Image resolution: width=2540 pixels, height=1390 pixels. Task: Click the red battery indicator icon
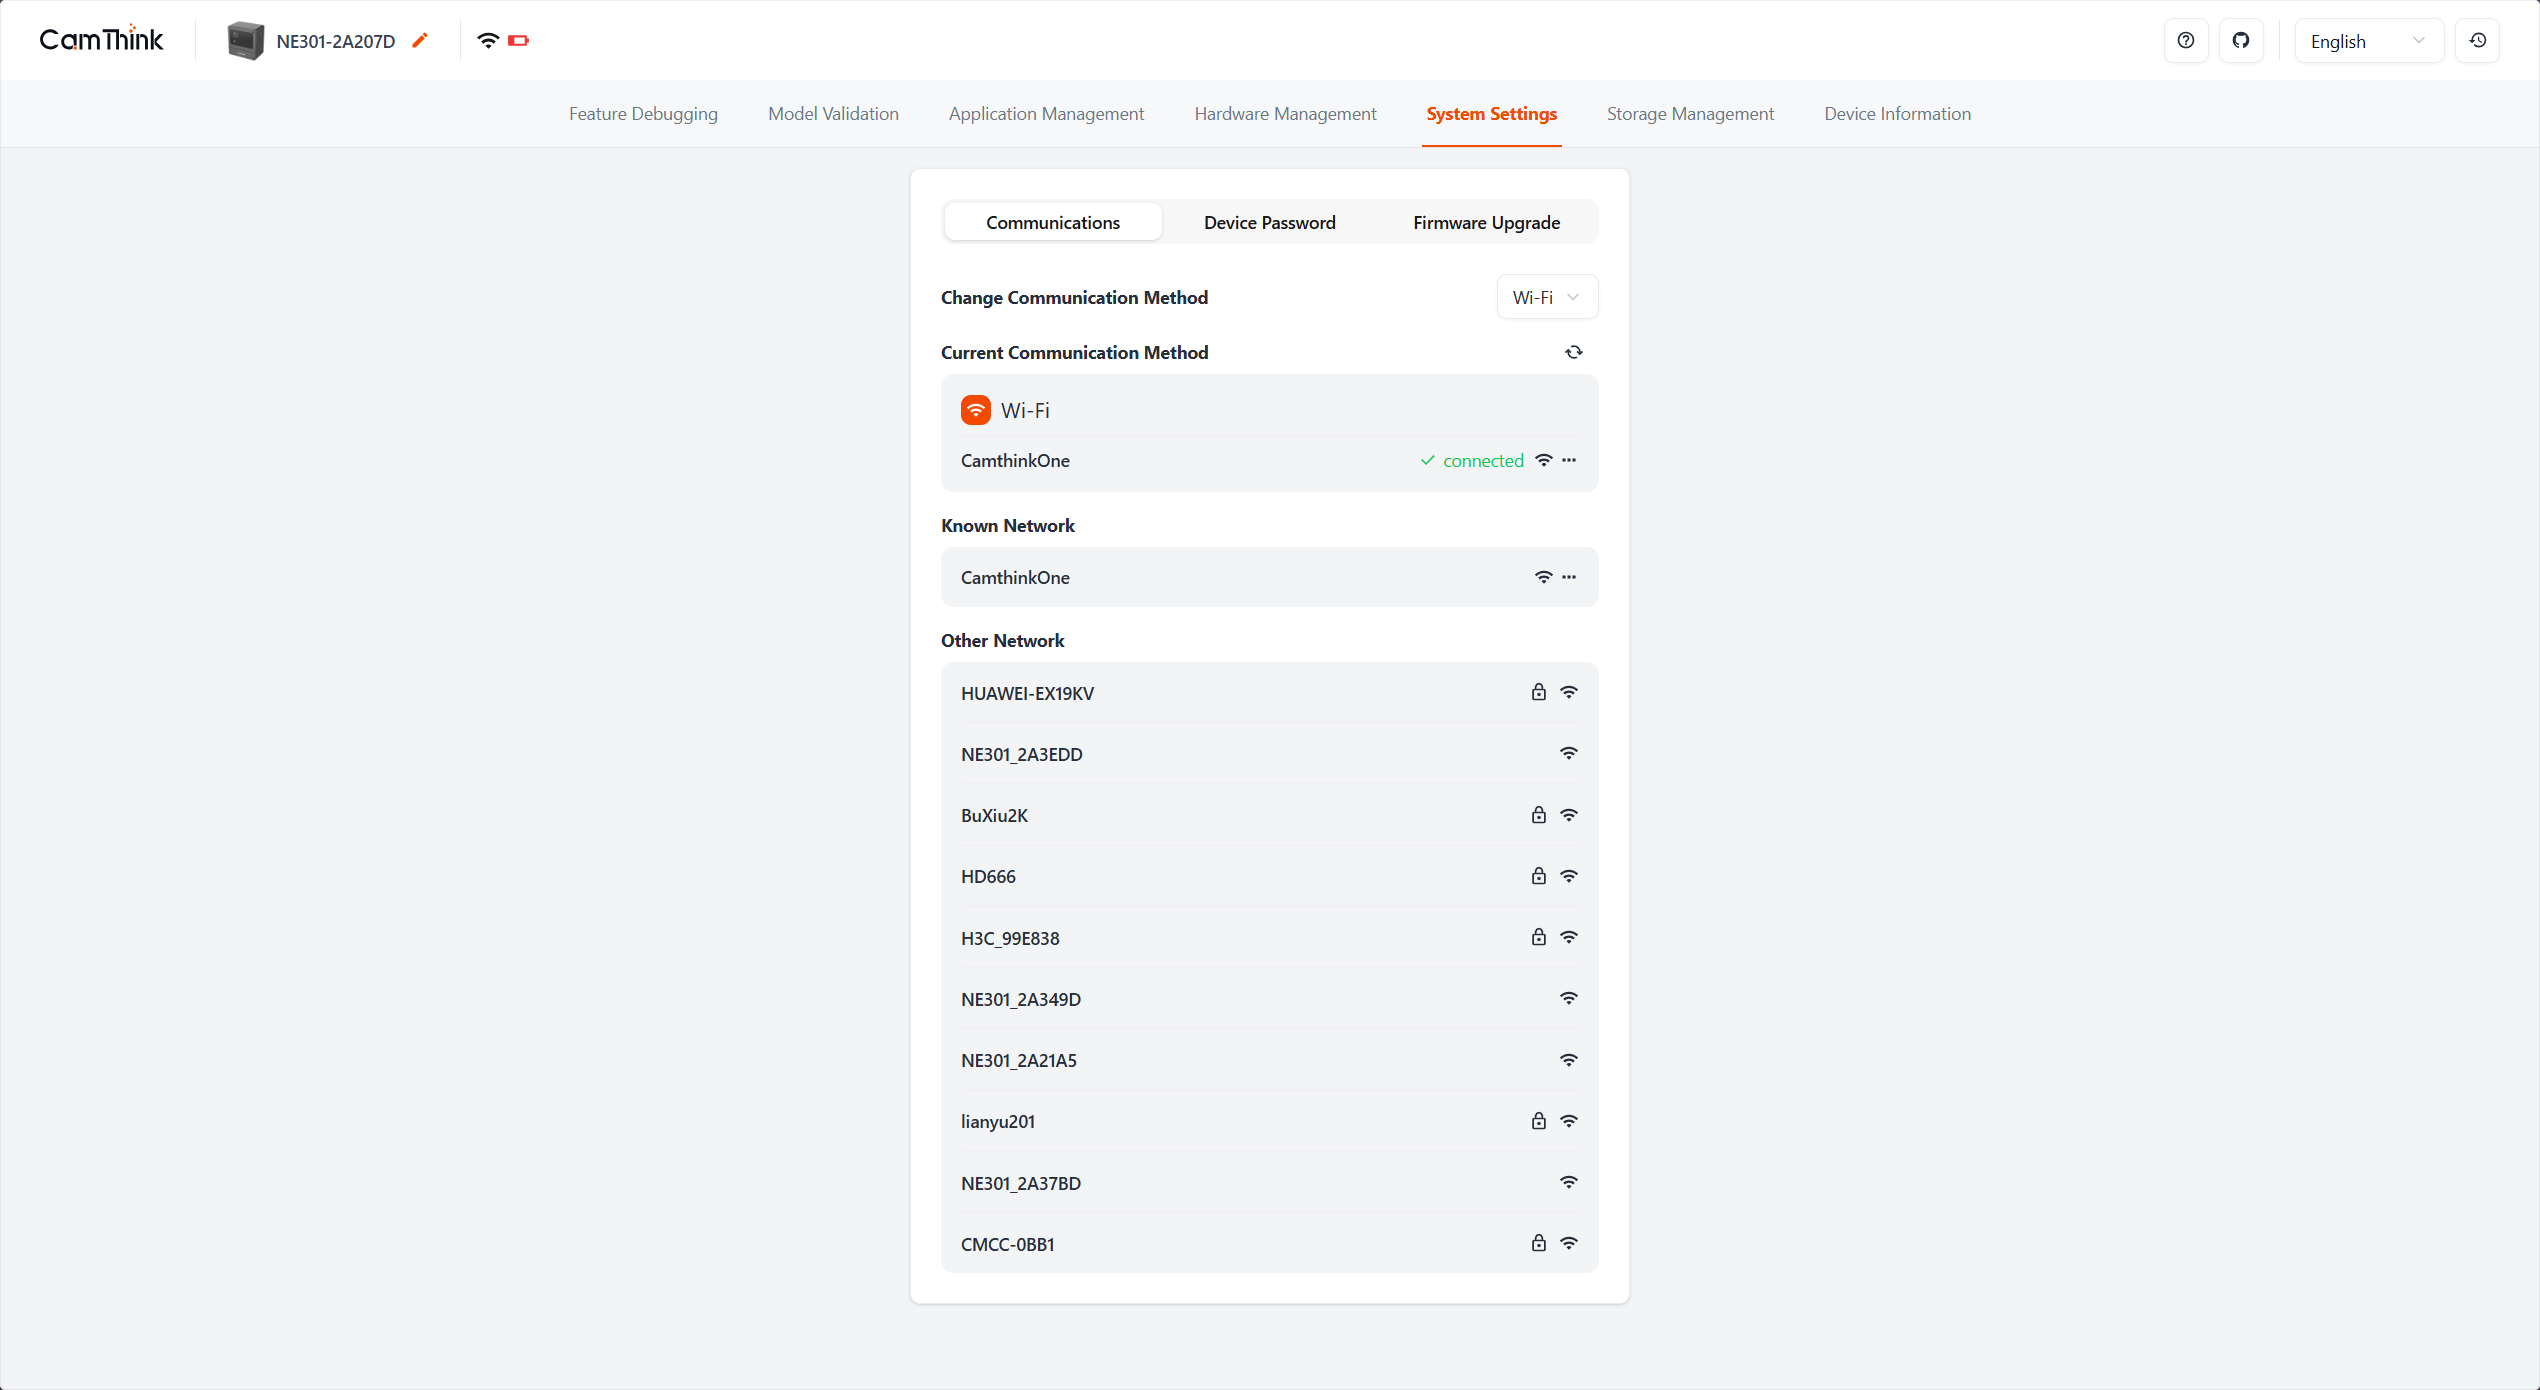(518, 41)
